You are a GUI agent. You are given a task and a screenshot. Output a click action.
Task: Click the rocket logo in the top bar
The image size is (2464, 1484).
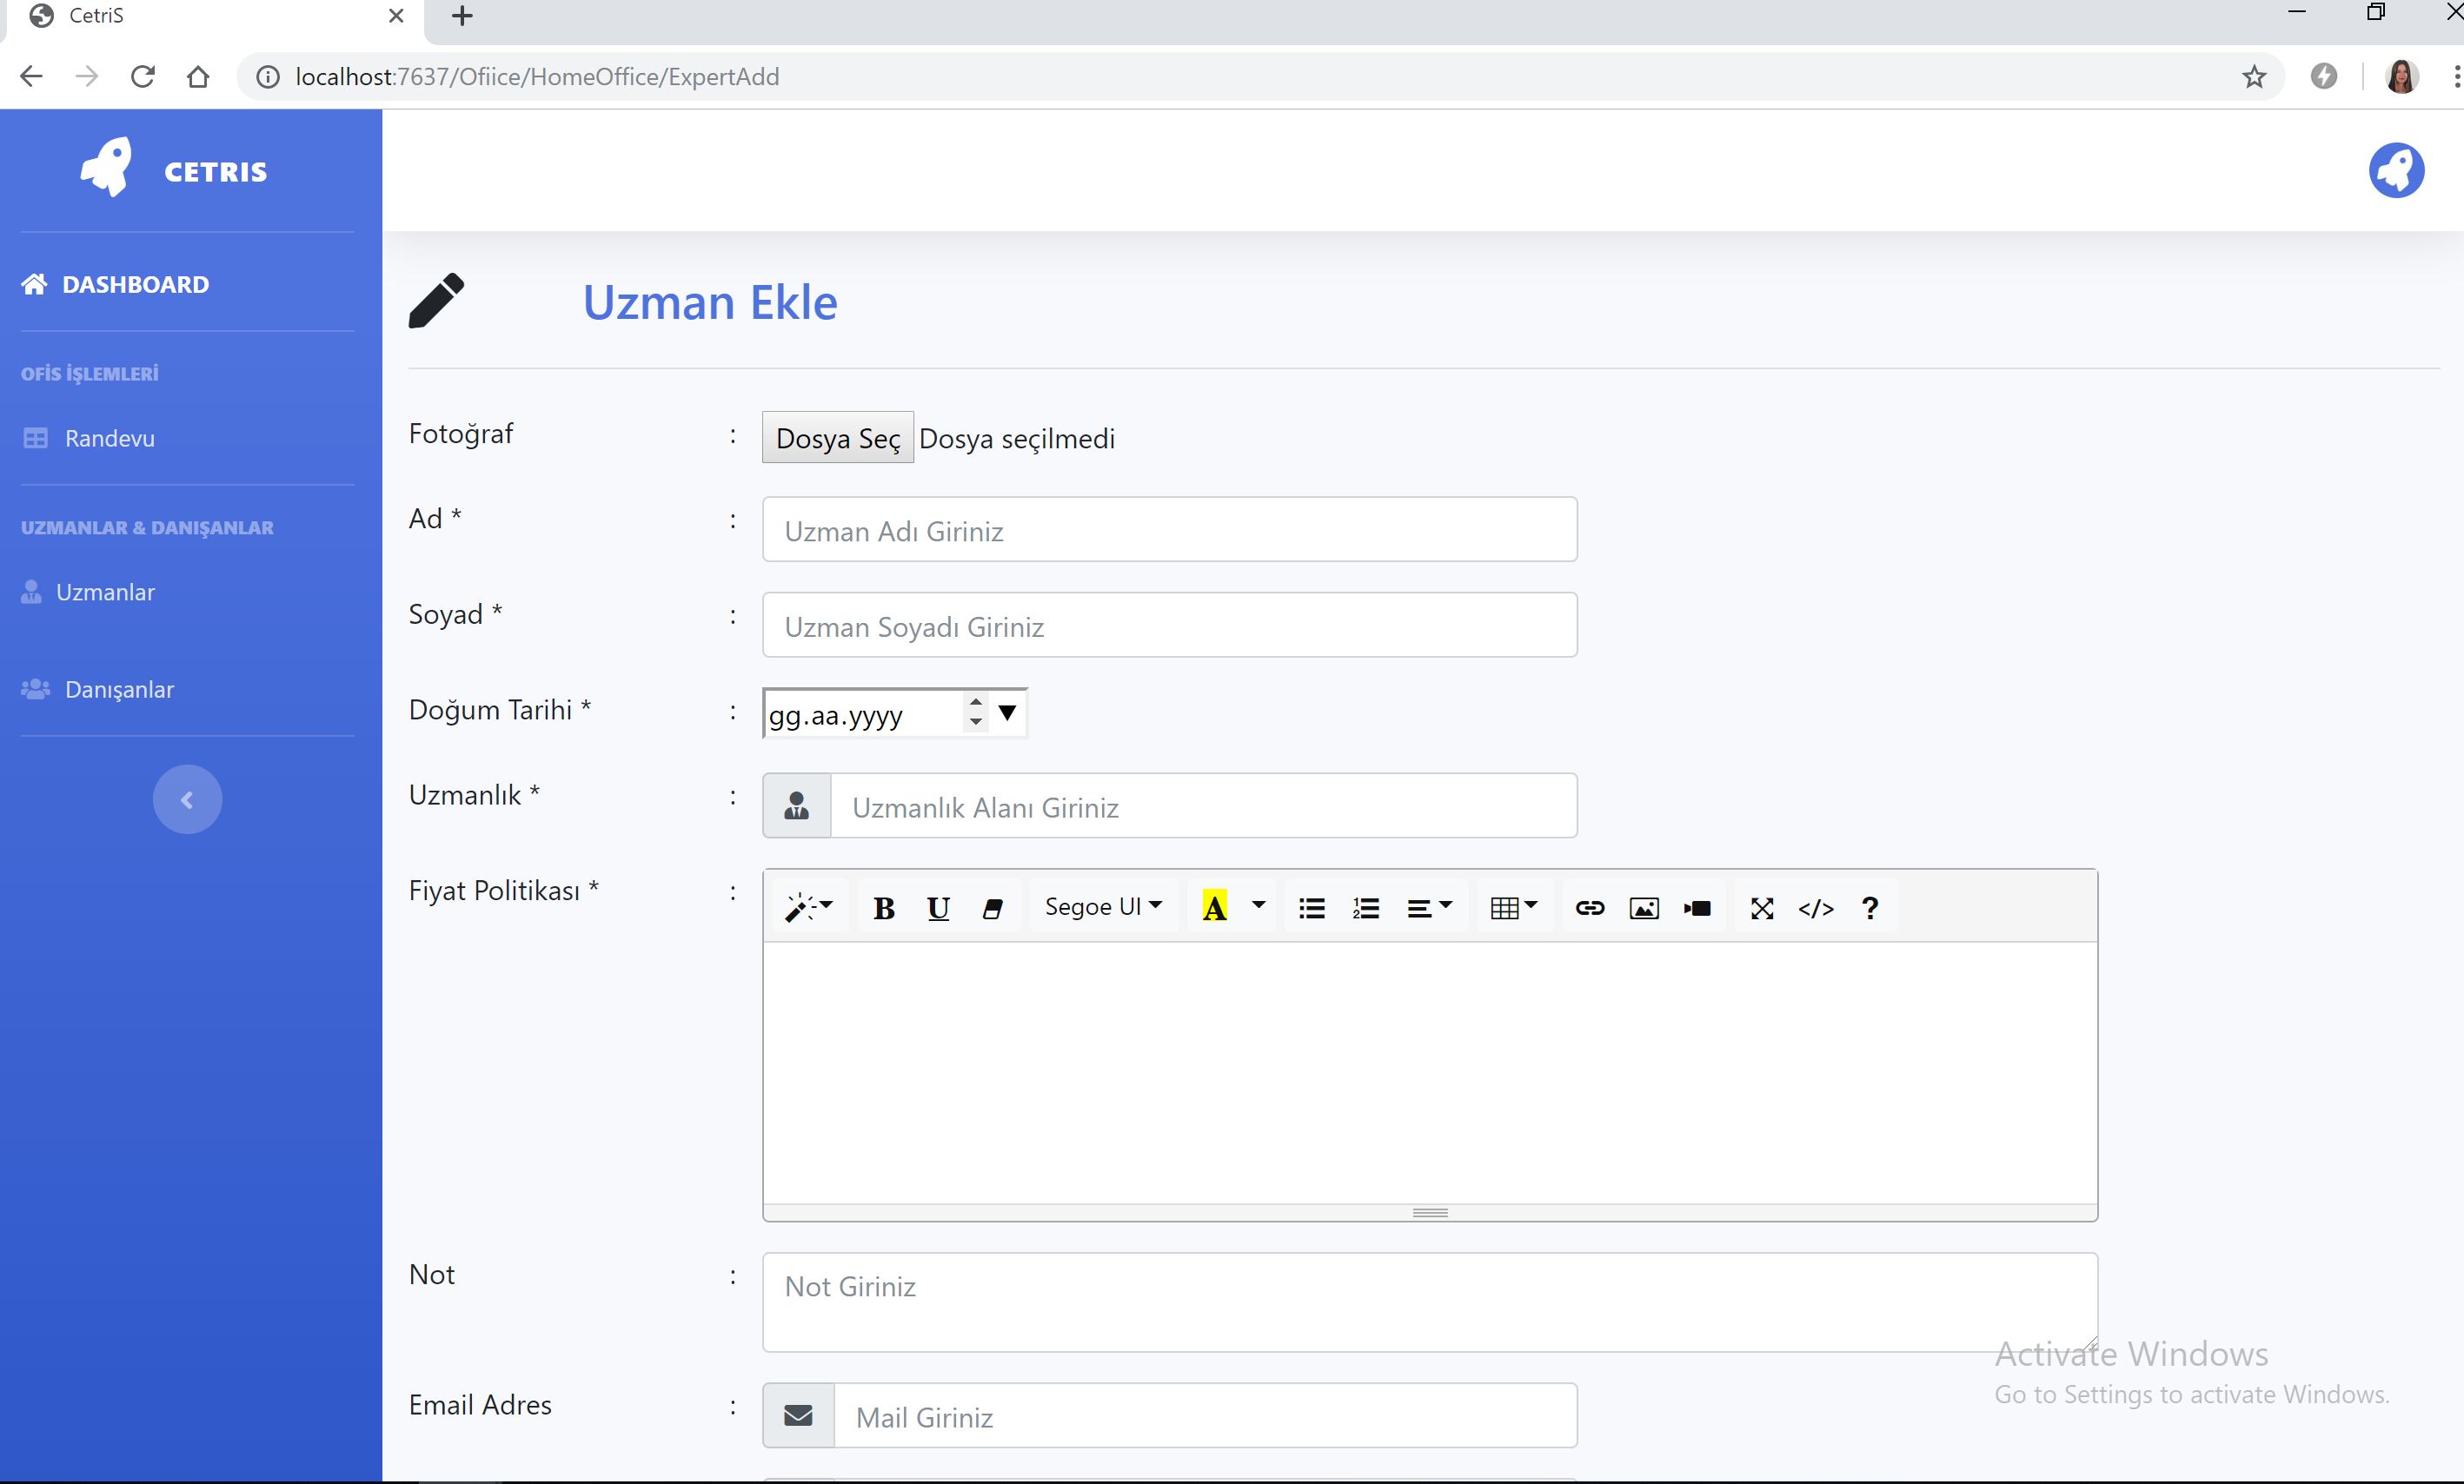click(2396, 169)
